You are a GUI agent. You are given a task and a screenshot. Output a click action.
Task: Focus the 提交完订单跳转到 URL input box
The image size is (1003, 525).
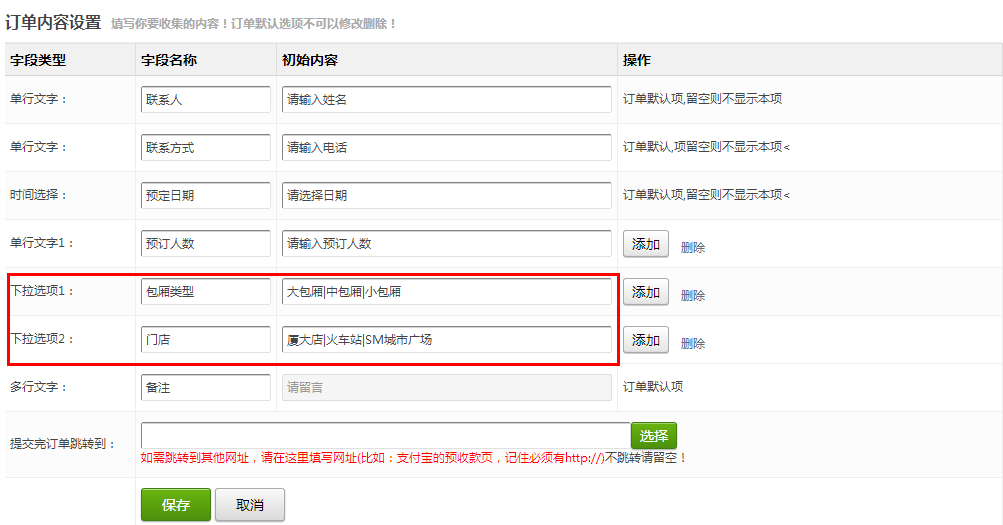coord(385,436)
